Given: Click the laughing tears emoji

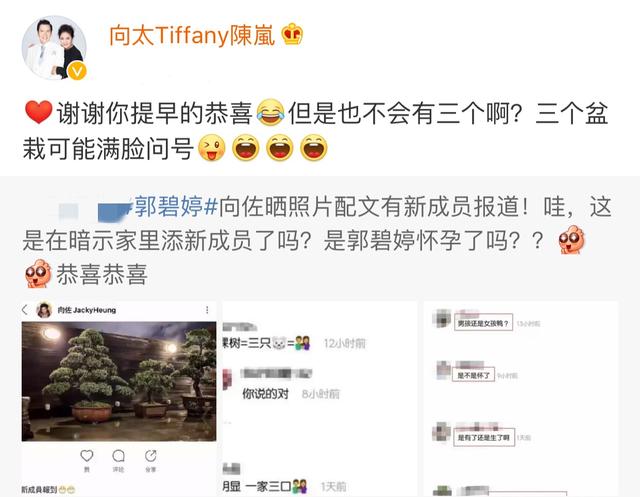Looking at the screenshot, I should pos(270,113).
